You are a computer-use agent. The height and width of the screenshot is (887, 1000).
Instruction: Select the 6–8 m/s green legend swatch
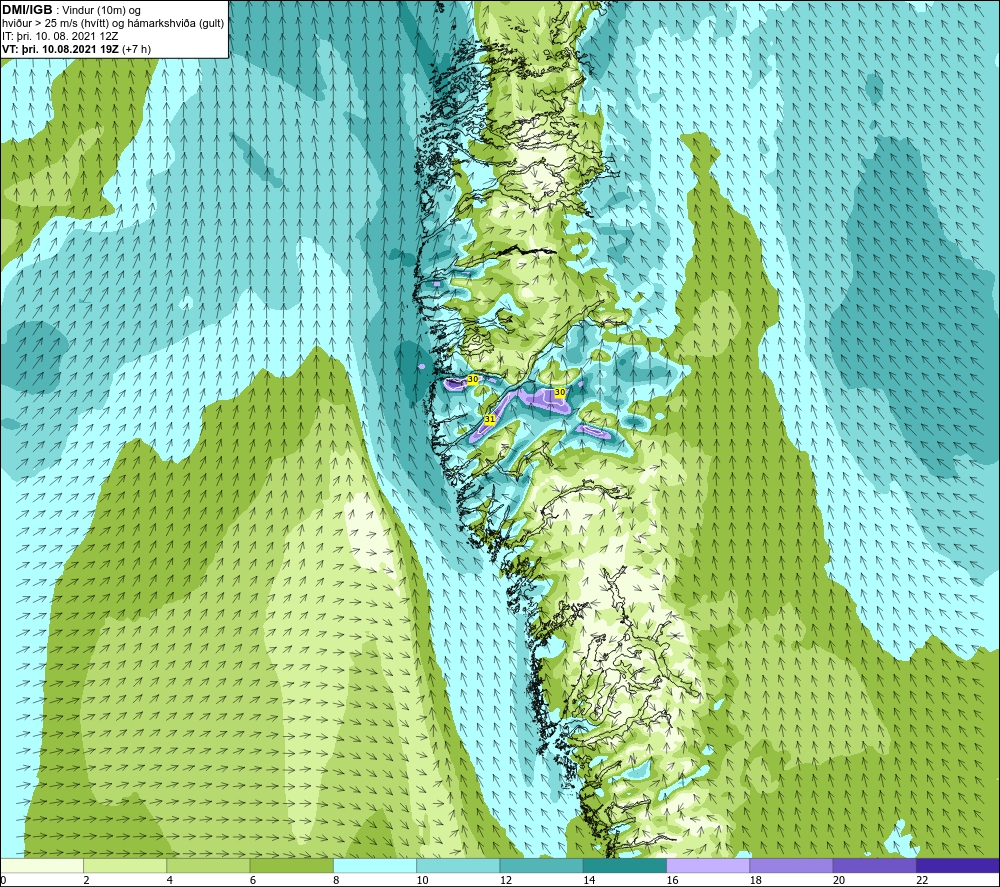(291, 865)
